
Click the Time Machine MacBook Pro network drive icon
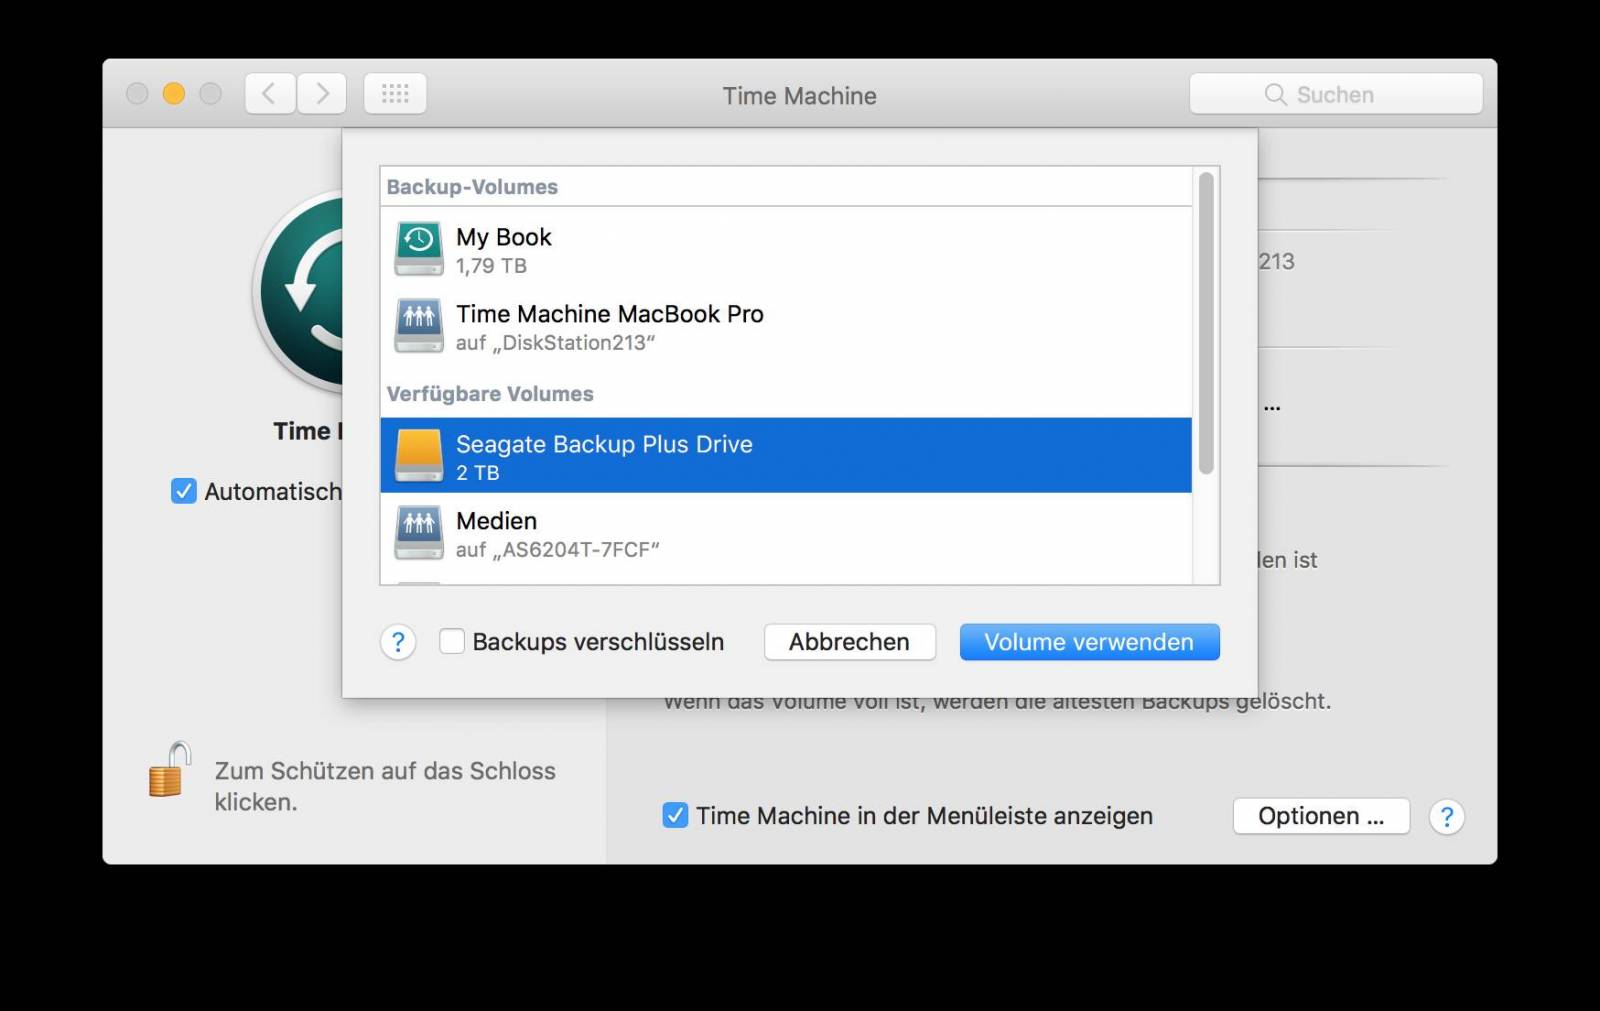418,325
